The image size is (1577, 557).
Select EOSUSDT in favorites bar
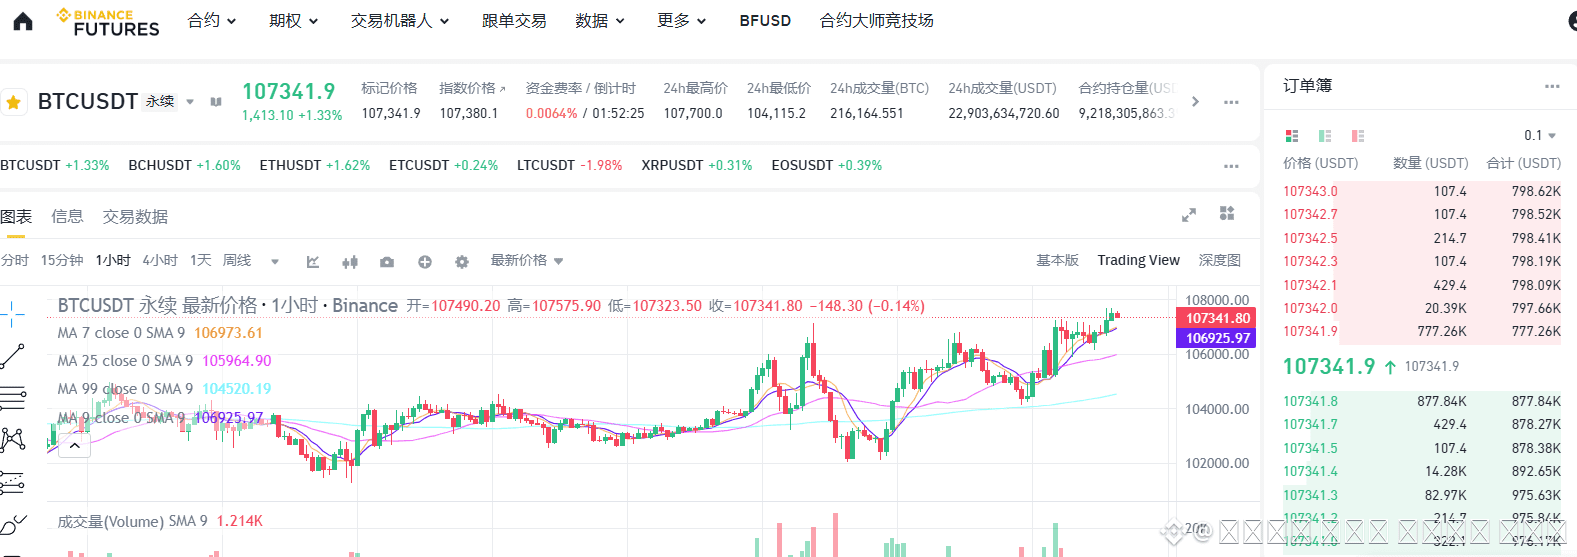tap(826, 166)
